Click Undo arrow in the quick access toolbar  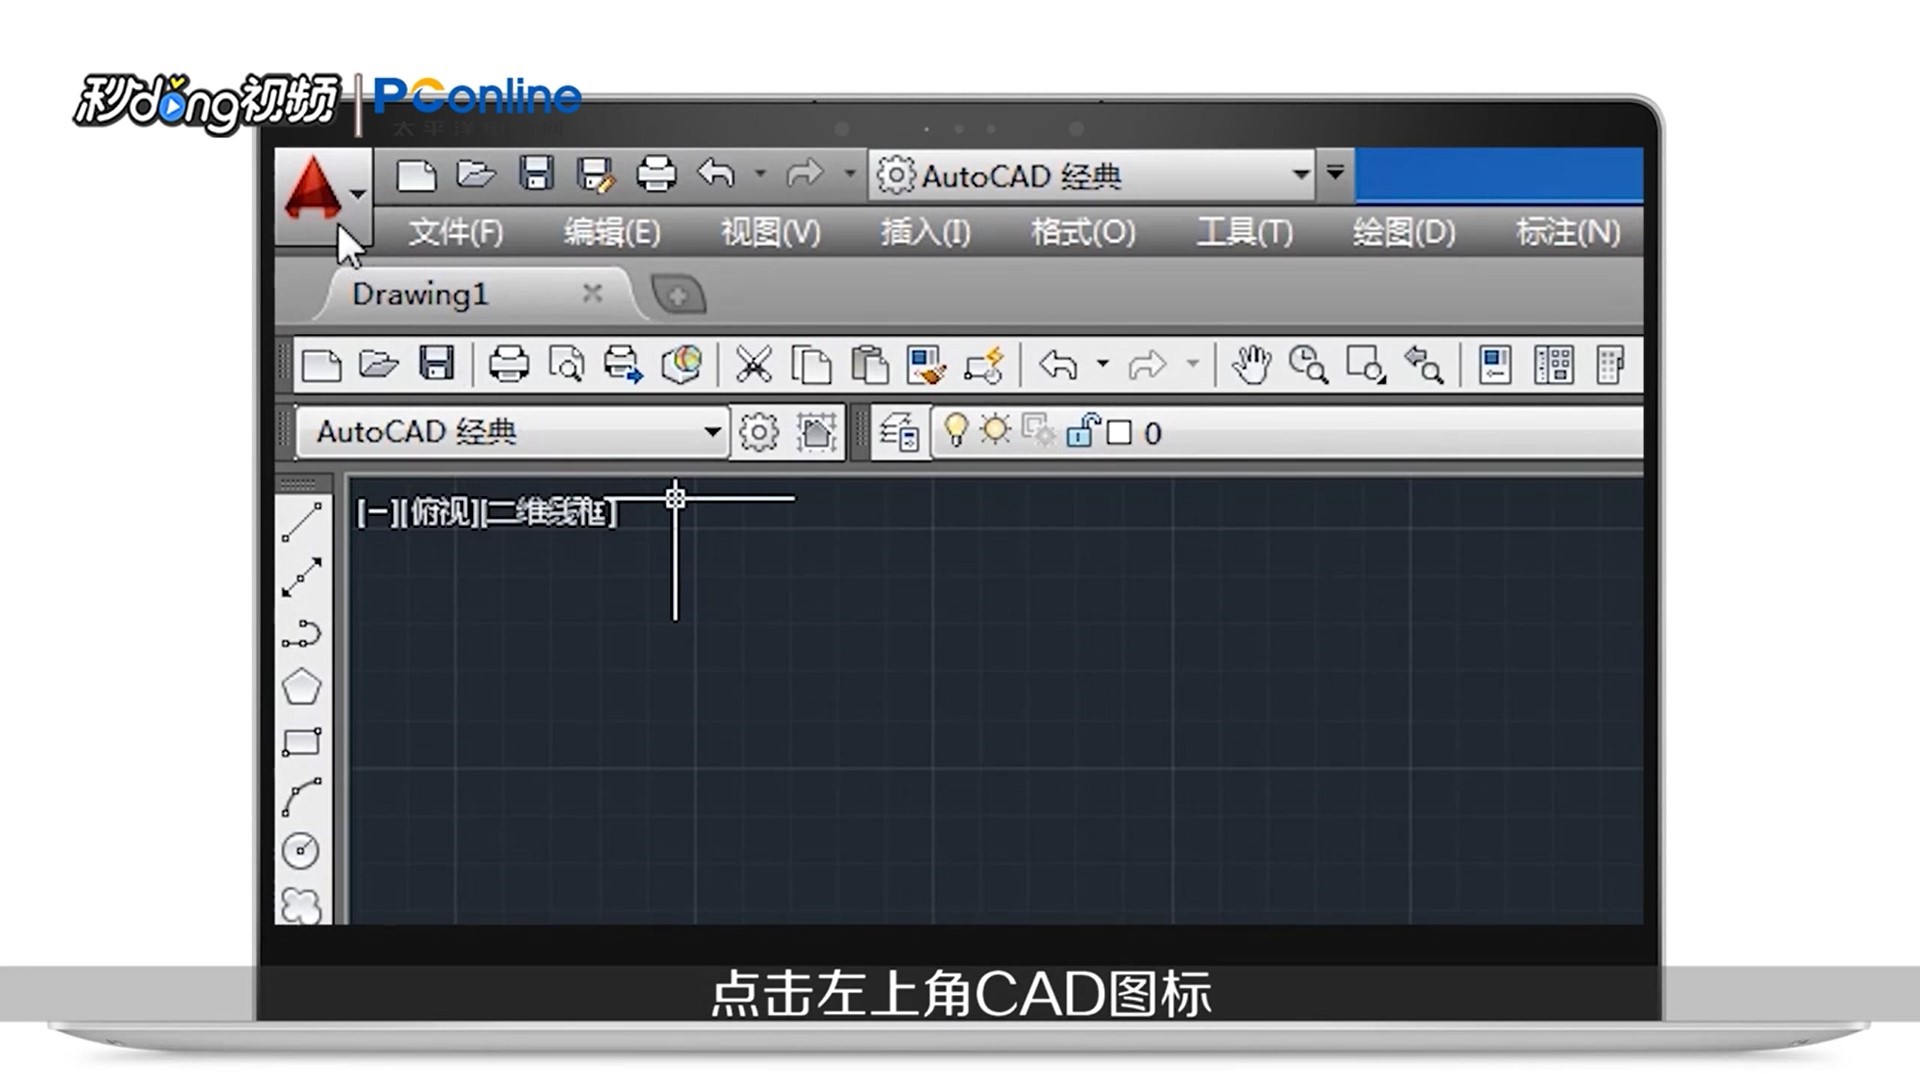pyautogui.click(x=716, y=174)
